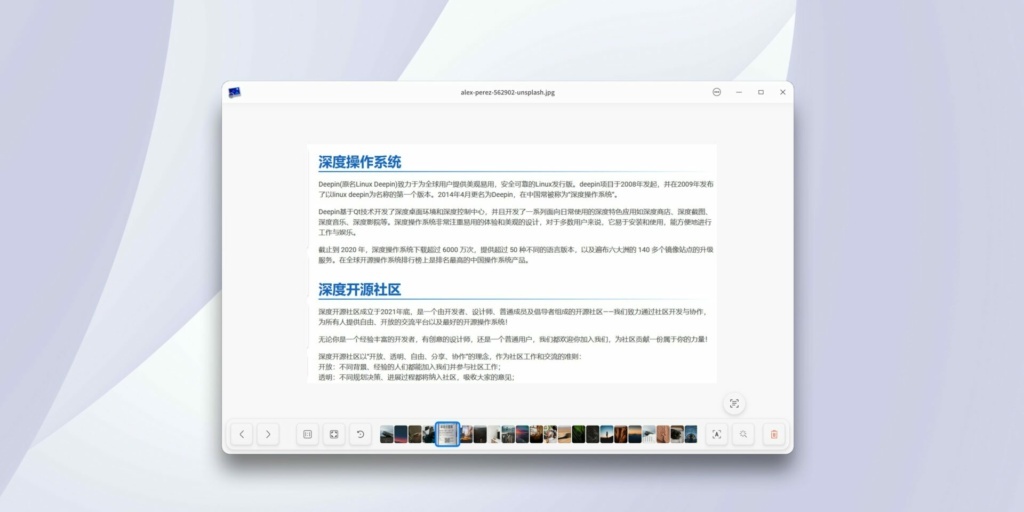Click the heading 深度操作系统 in the image
Screen dimensions: 1024x512
pos(360,162)
